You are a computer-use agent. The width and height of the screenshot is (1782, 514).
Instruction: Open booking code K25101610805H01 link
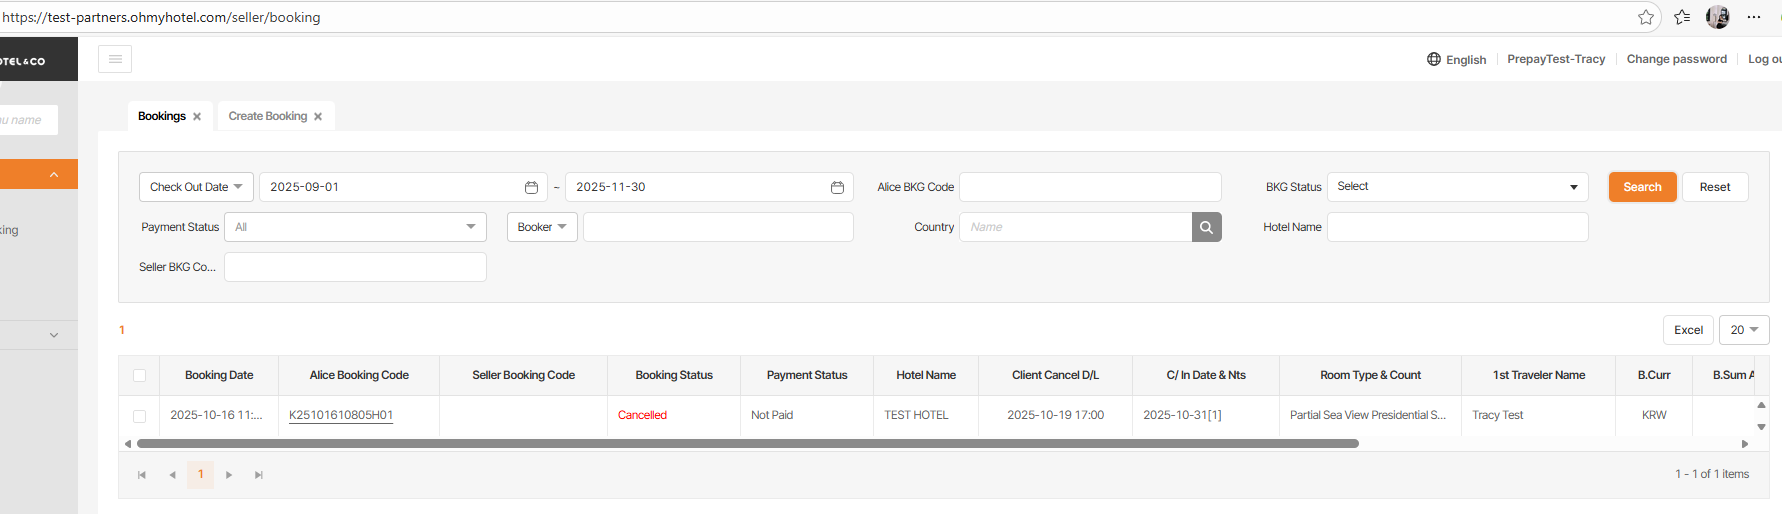click(341, 415)
